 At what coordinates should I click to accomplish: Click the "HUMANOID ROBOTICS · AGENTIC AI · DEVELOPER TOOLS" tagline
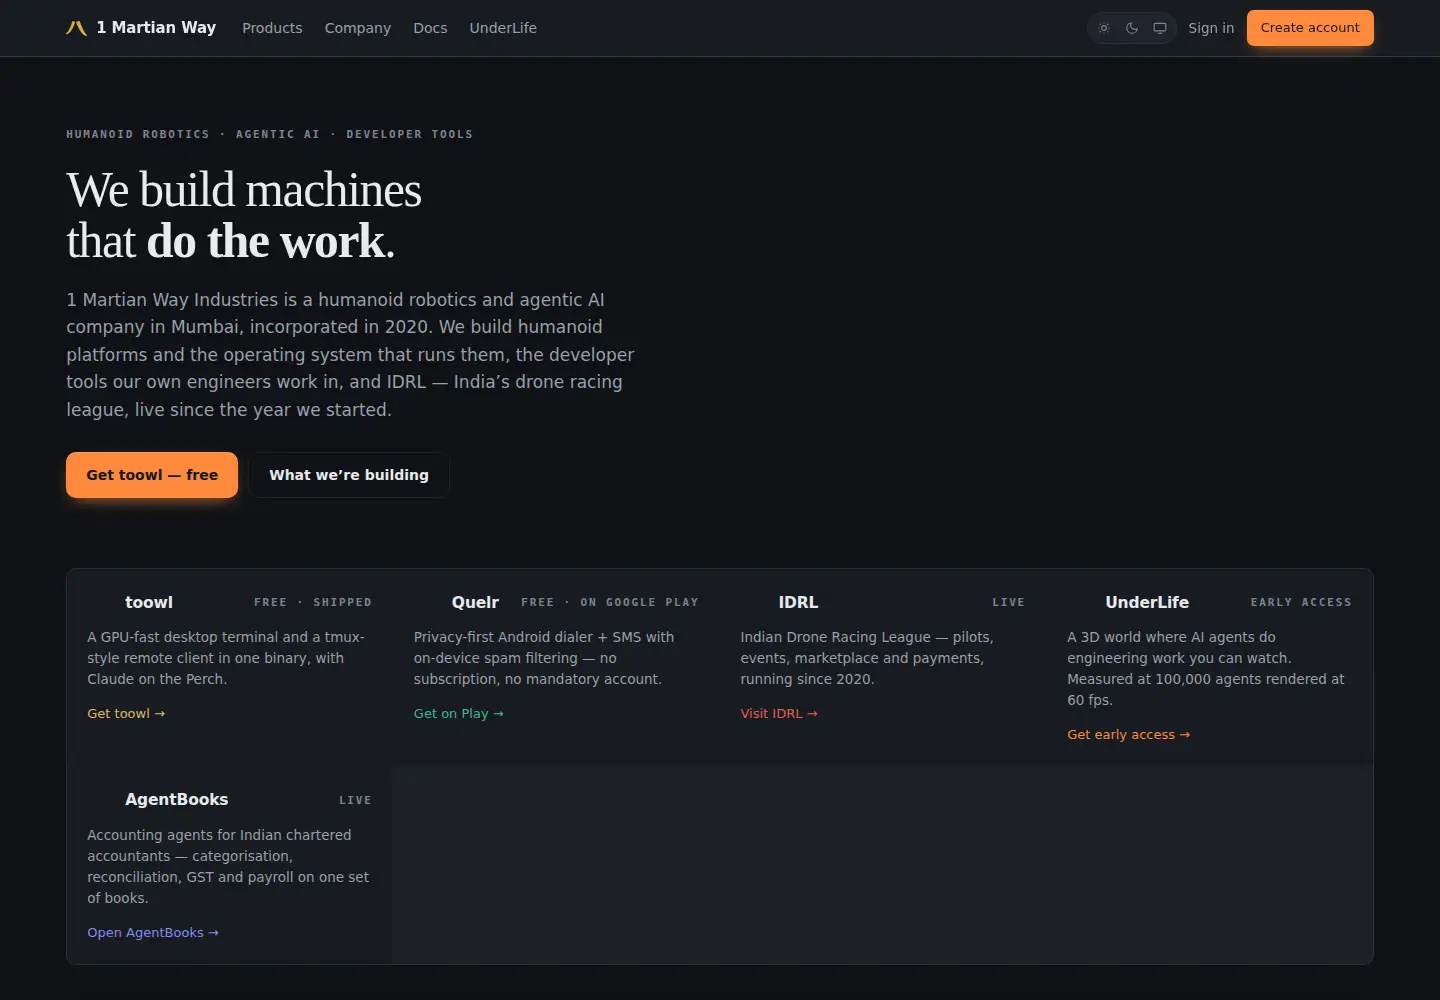tap(270, 134)
